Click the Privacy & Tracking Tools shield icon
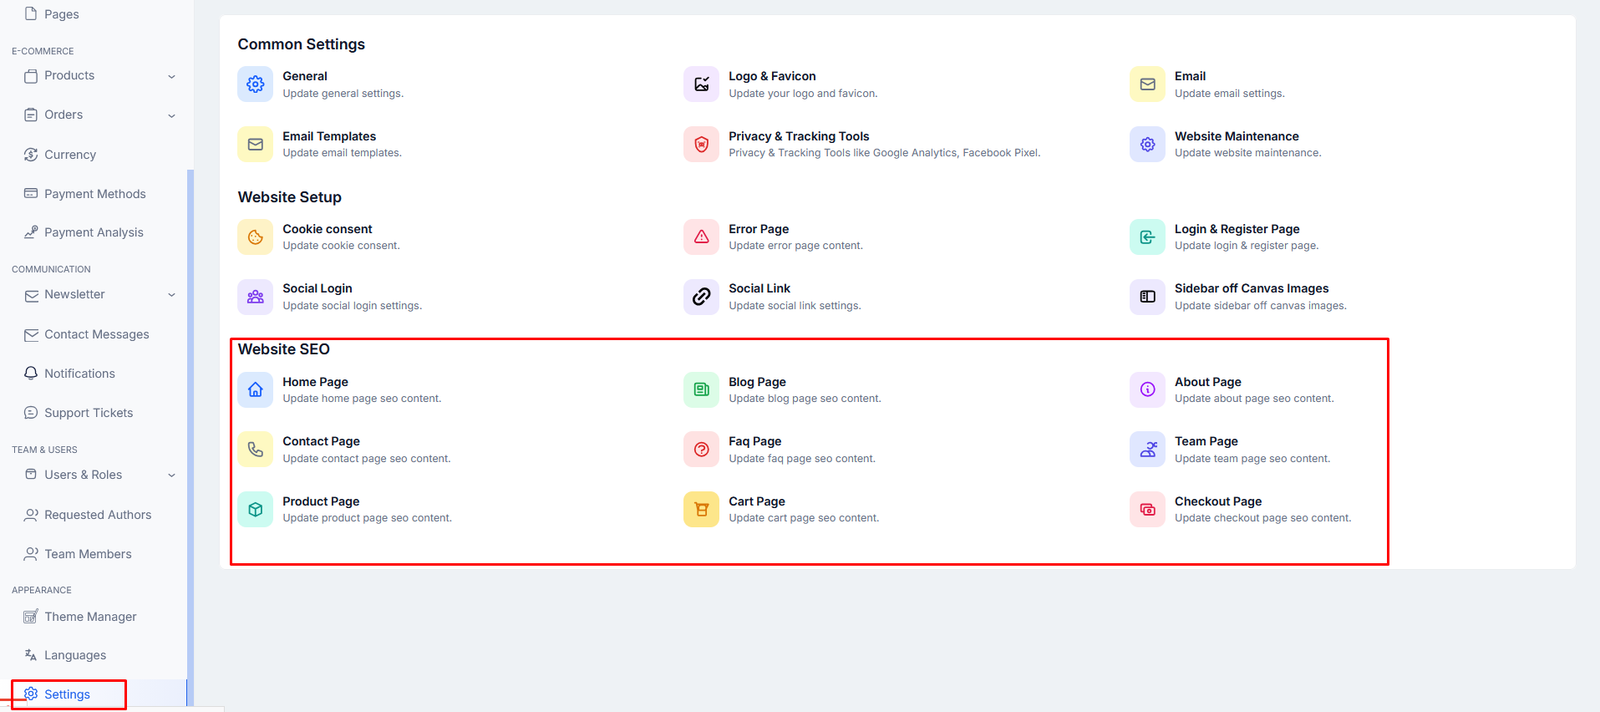 click(701, 144)
